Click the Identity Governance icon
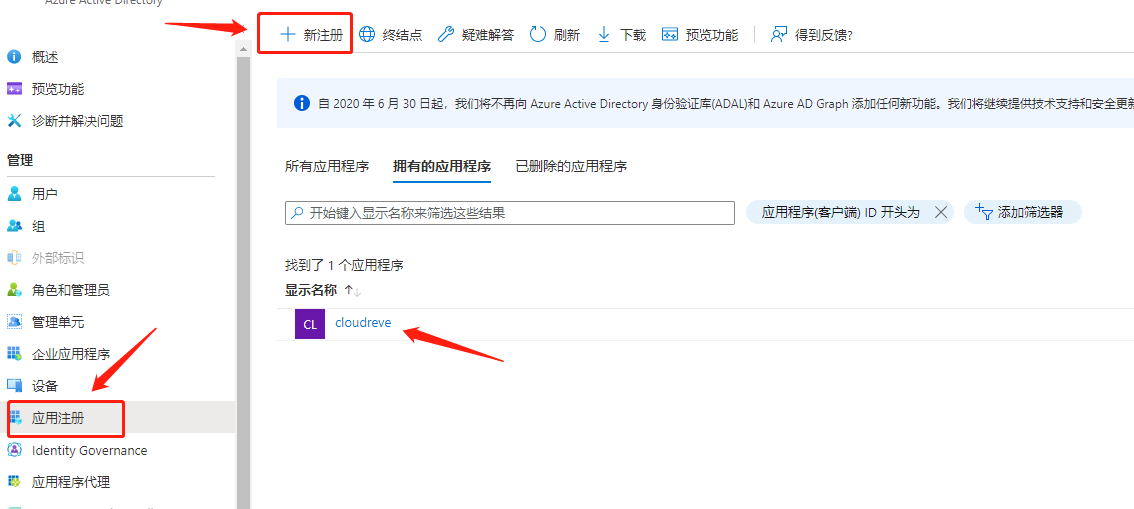Screen dimensions: 1134x509 [x=14, y=450]
